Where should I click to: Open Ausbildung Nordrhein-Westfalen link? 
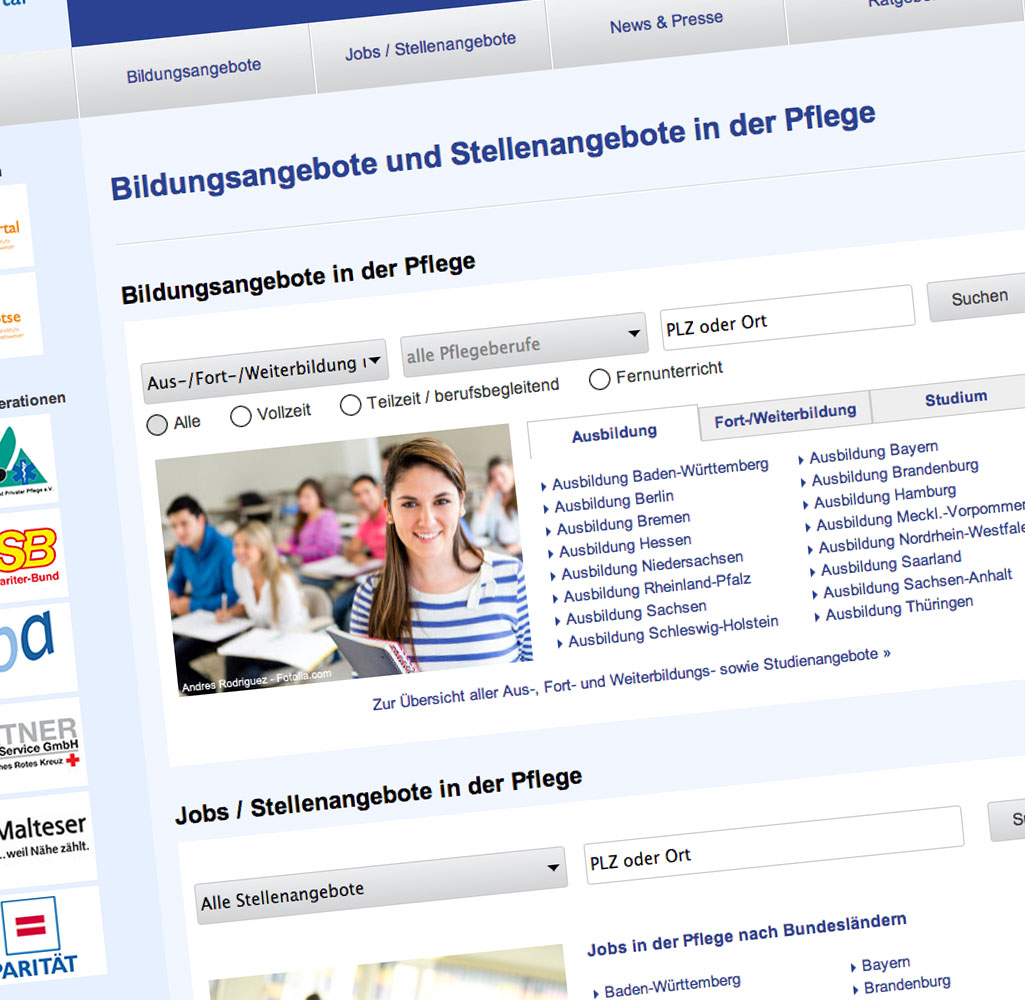pos(922,539)
